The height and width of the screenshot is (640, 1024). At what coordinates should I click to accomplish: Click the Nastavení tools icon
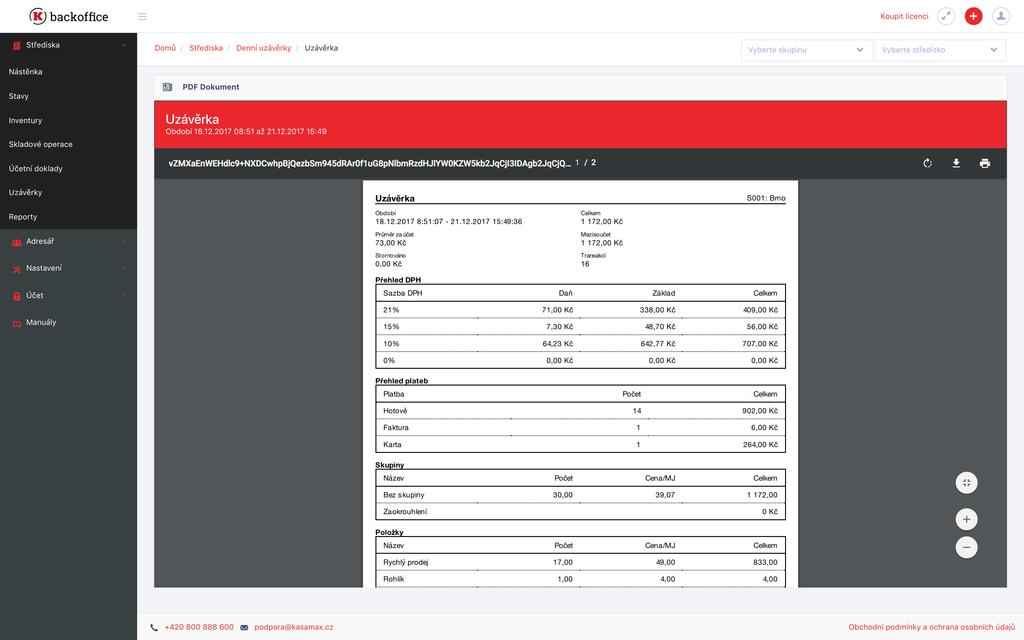pyautogui.click(x=17, y=269)
